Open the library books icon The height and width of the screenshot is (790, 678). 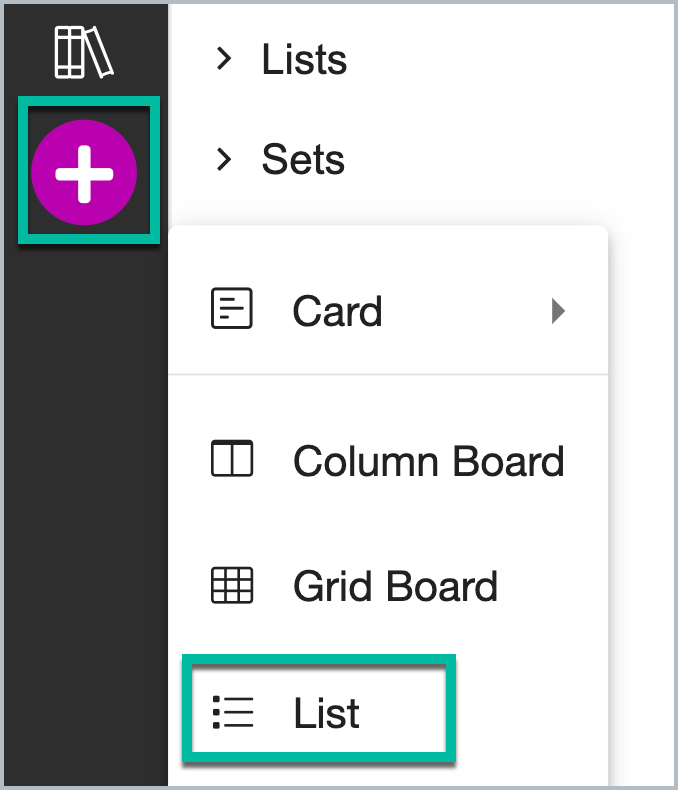(84, 52)
